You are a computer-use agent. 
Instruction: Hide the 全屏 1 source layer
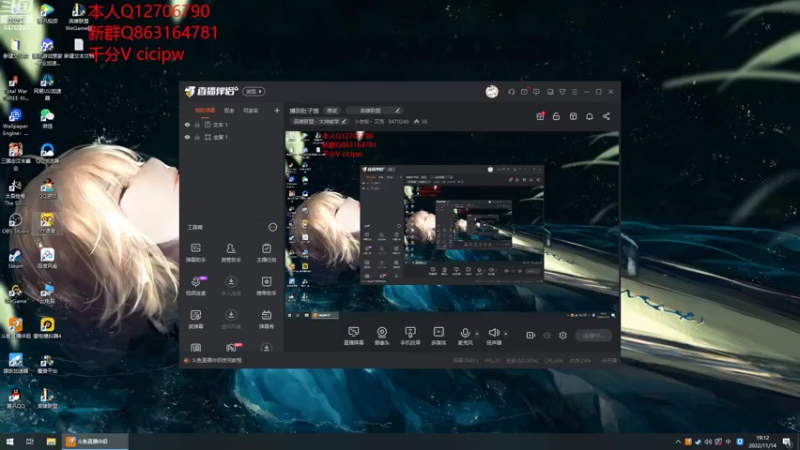point(187,137)
